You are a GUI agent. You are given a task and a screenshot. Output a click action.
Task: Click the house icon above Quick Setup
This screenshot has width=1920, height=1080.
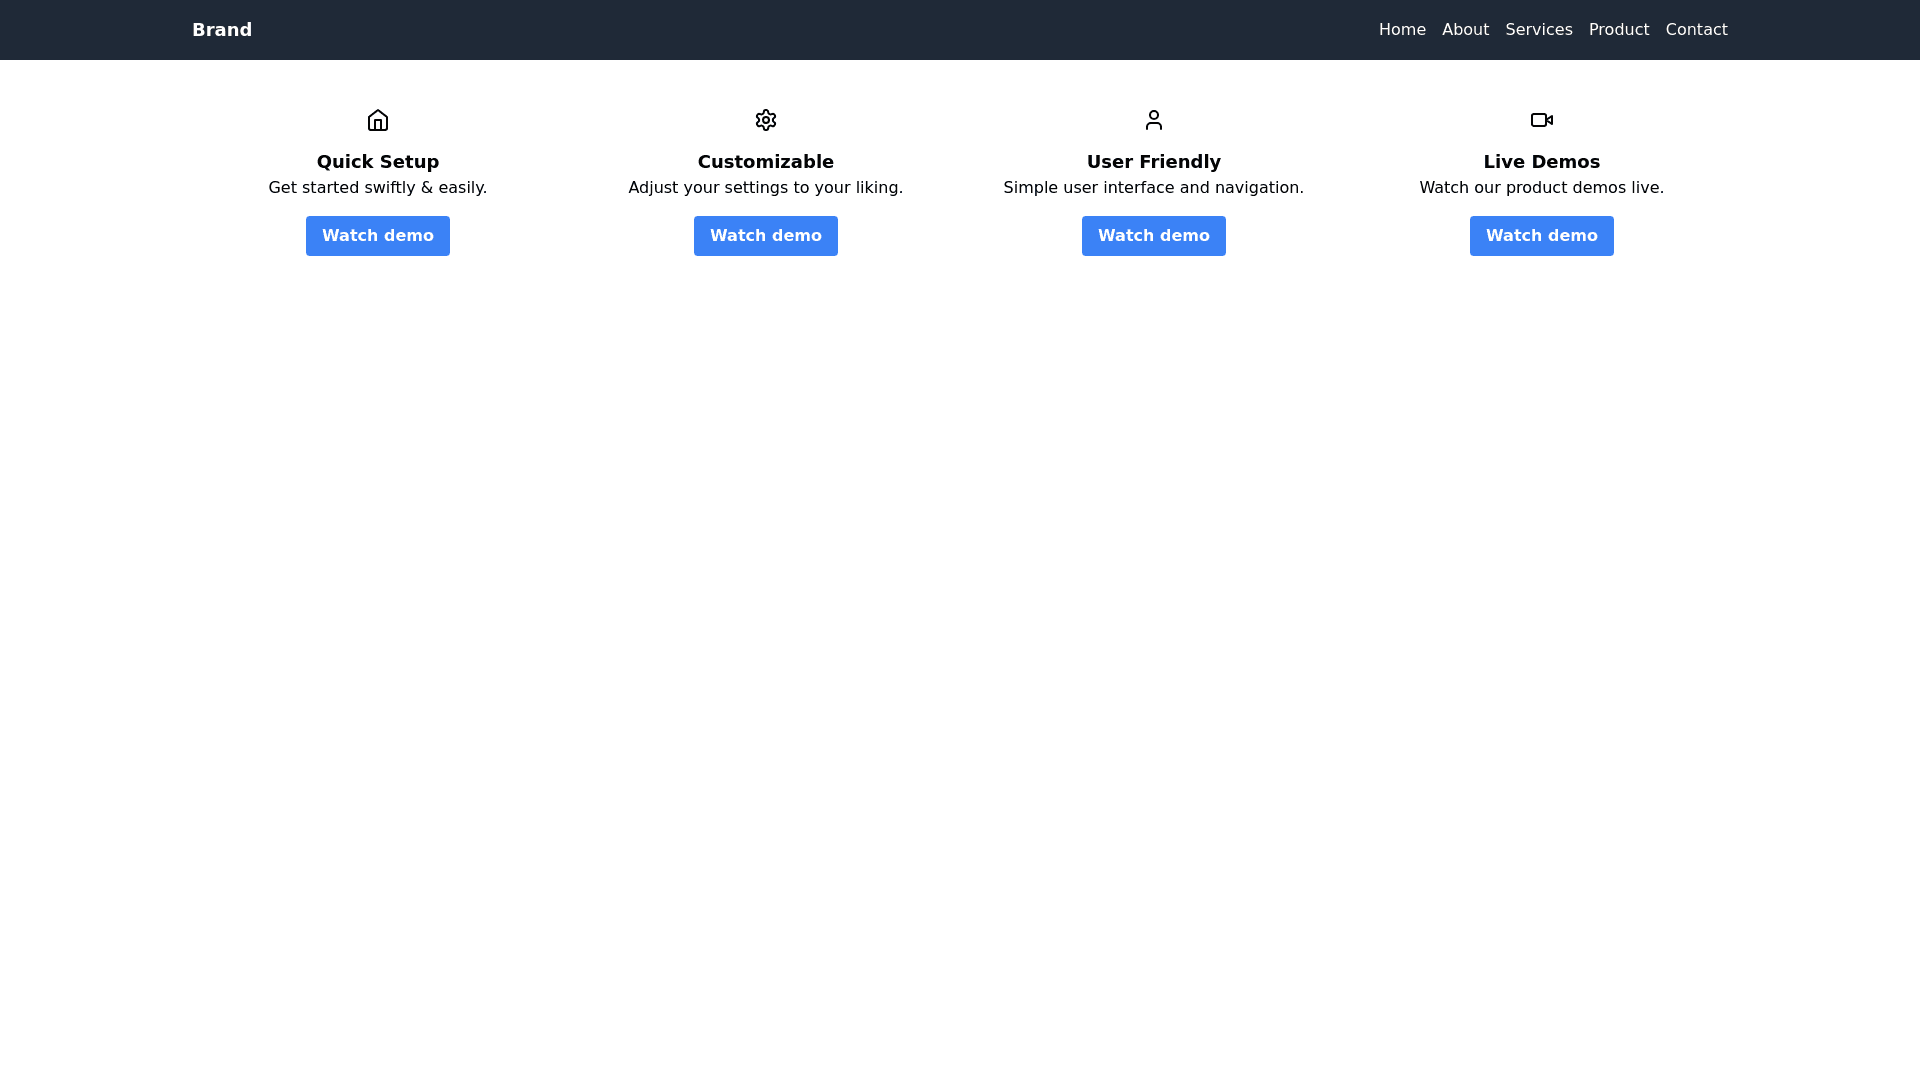point(378,120)
